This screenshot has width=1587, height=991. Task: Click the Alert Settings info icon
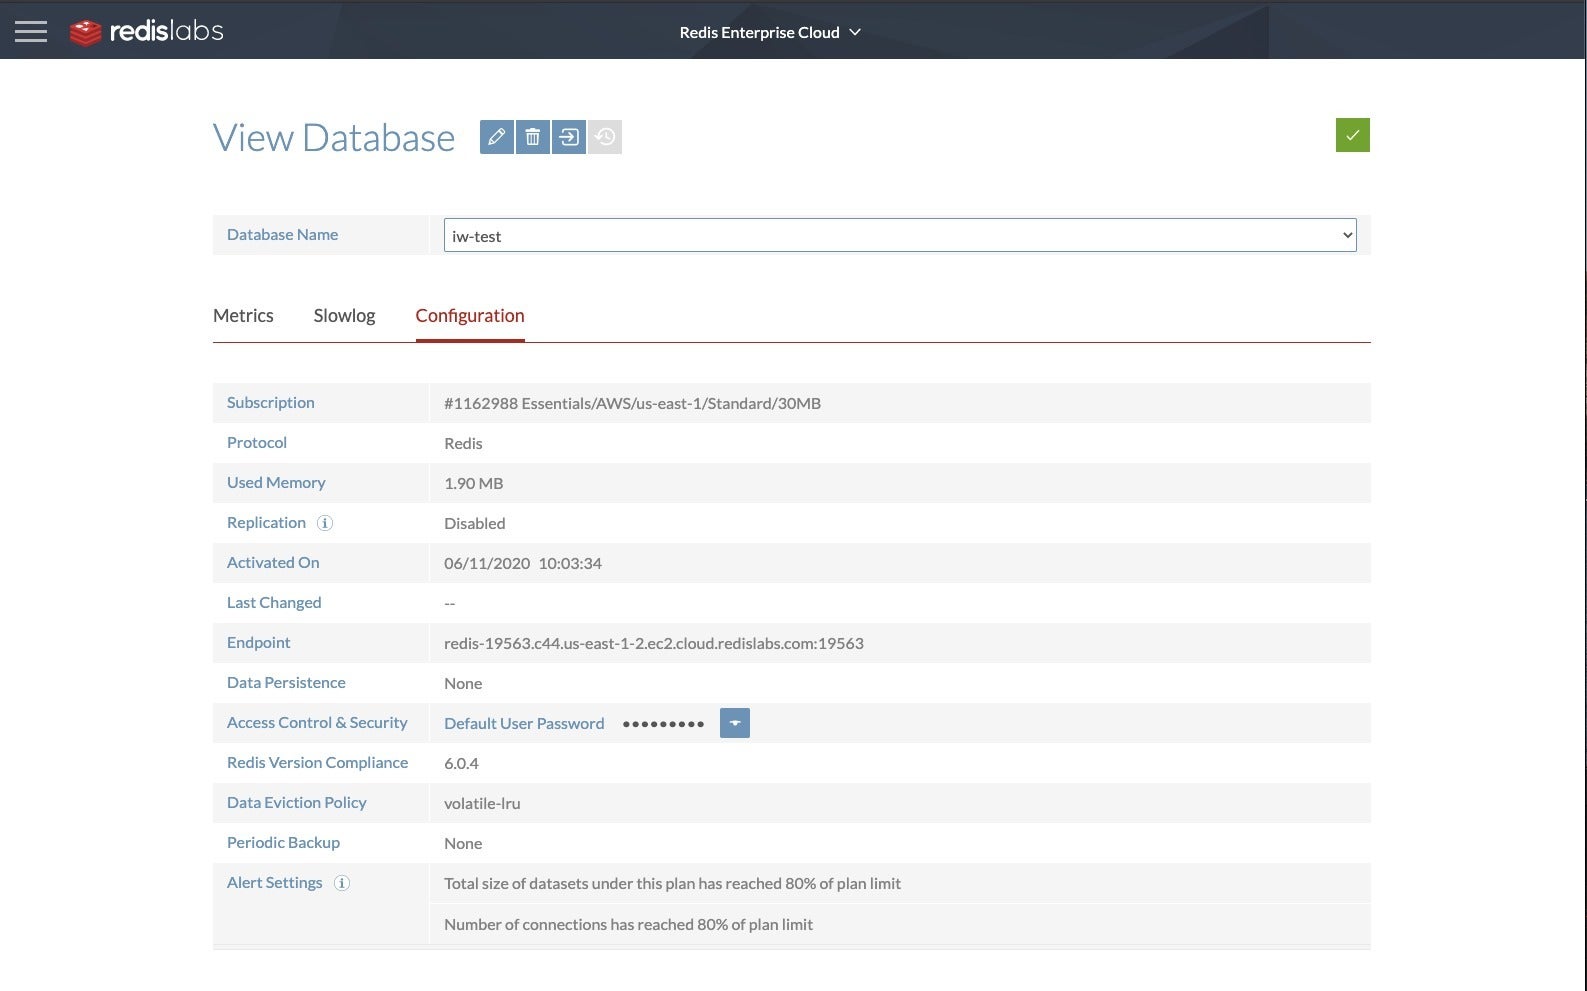tap(342, 883)
